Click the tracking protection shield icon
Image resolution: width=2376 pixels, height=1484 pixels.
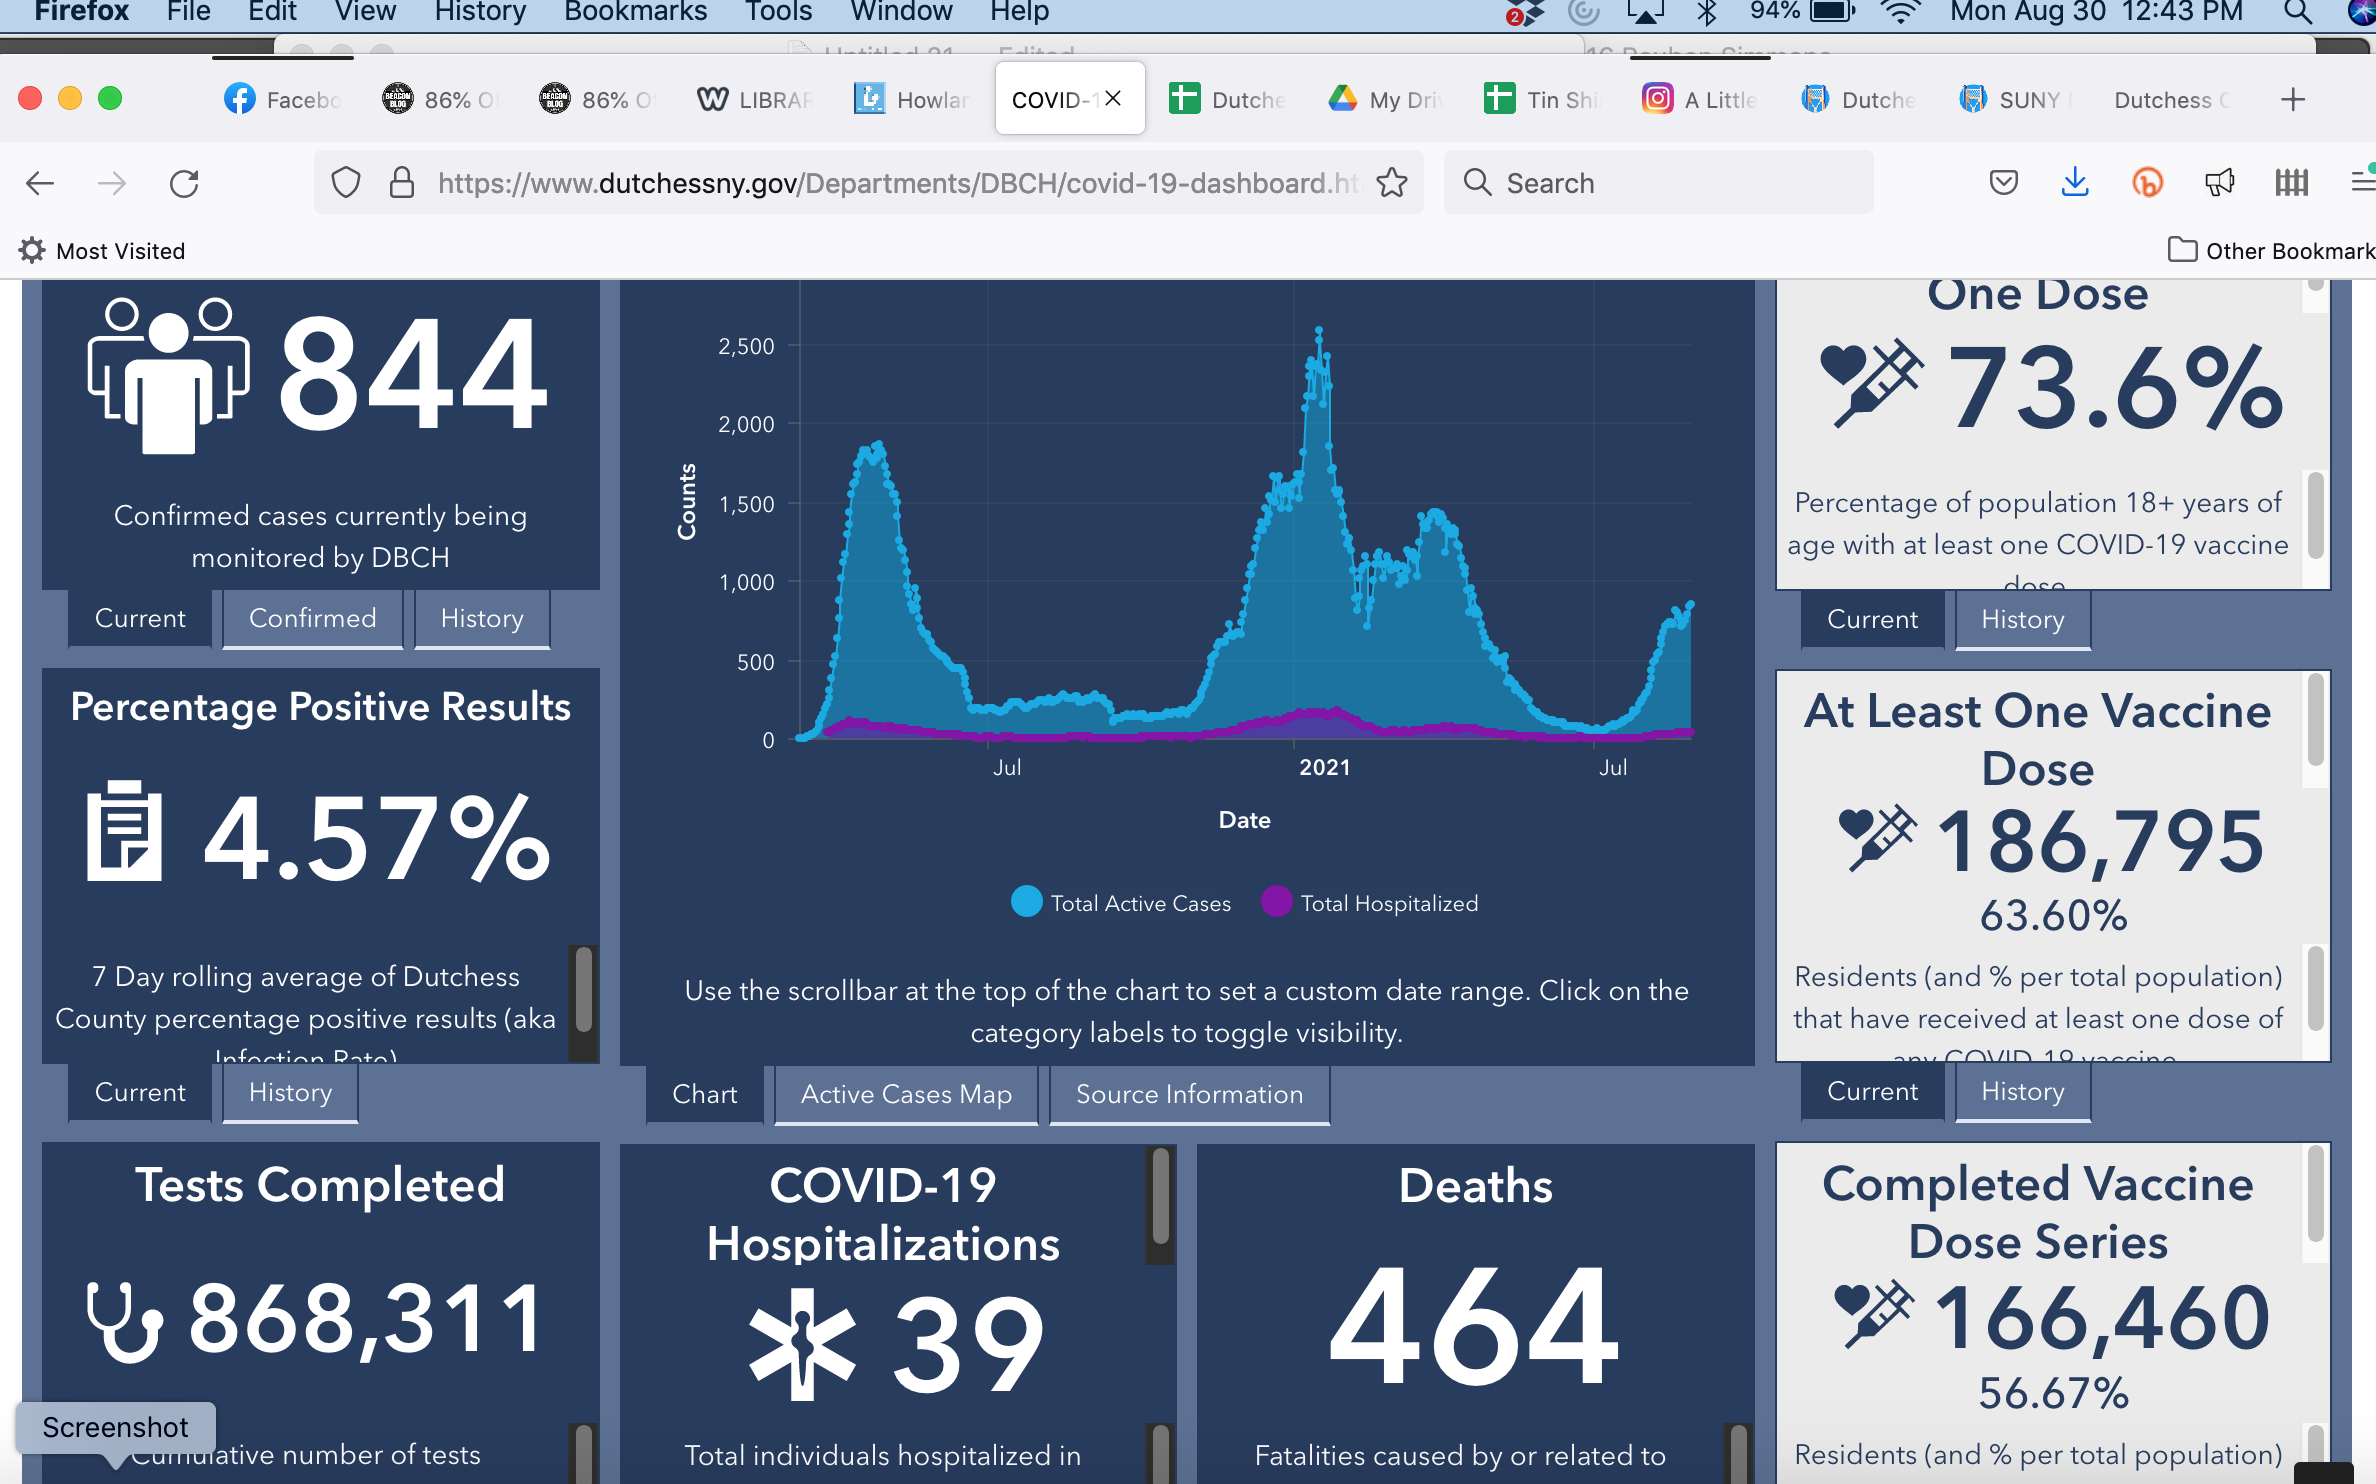pyautogui.click(x=346, y=183)
